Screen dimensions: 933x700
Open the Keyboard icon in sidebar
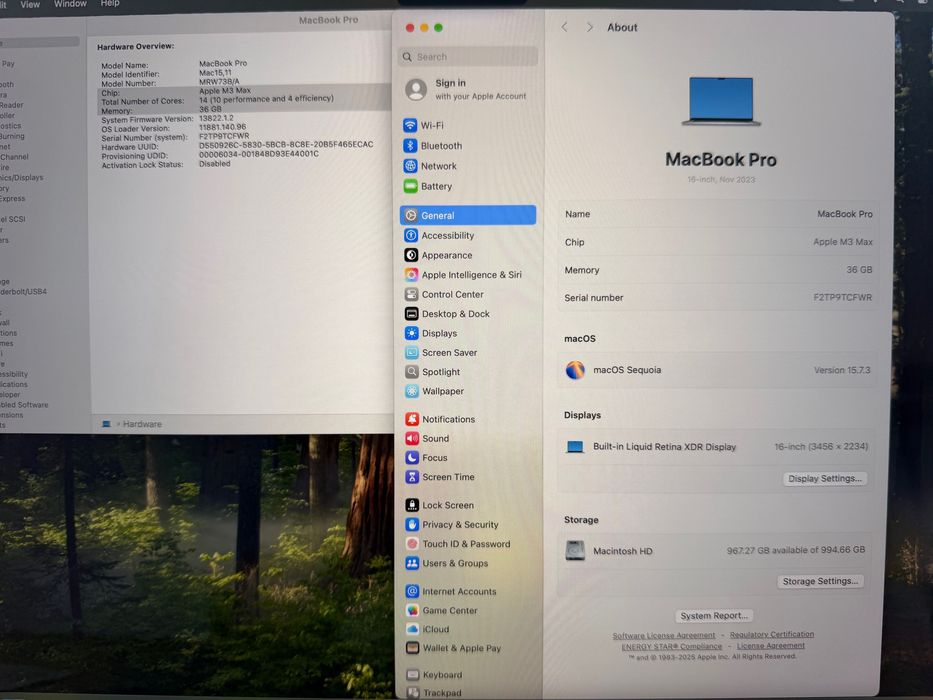[x=412, y=674]
